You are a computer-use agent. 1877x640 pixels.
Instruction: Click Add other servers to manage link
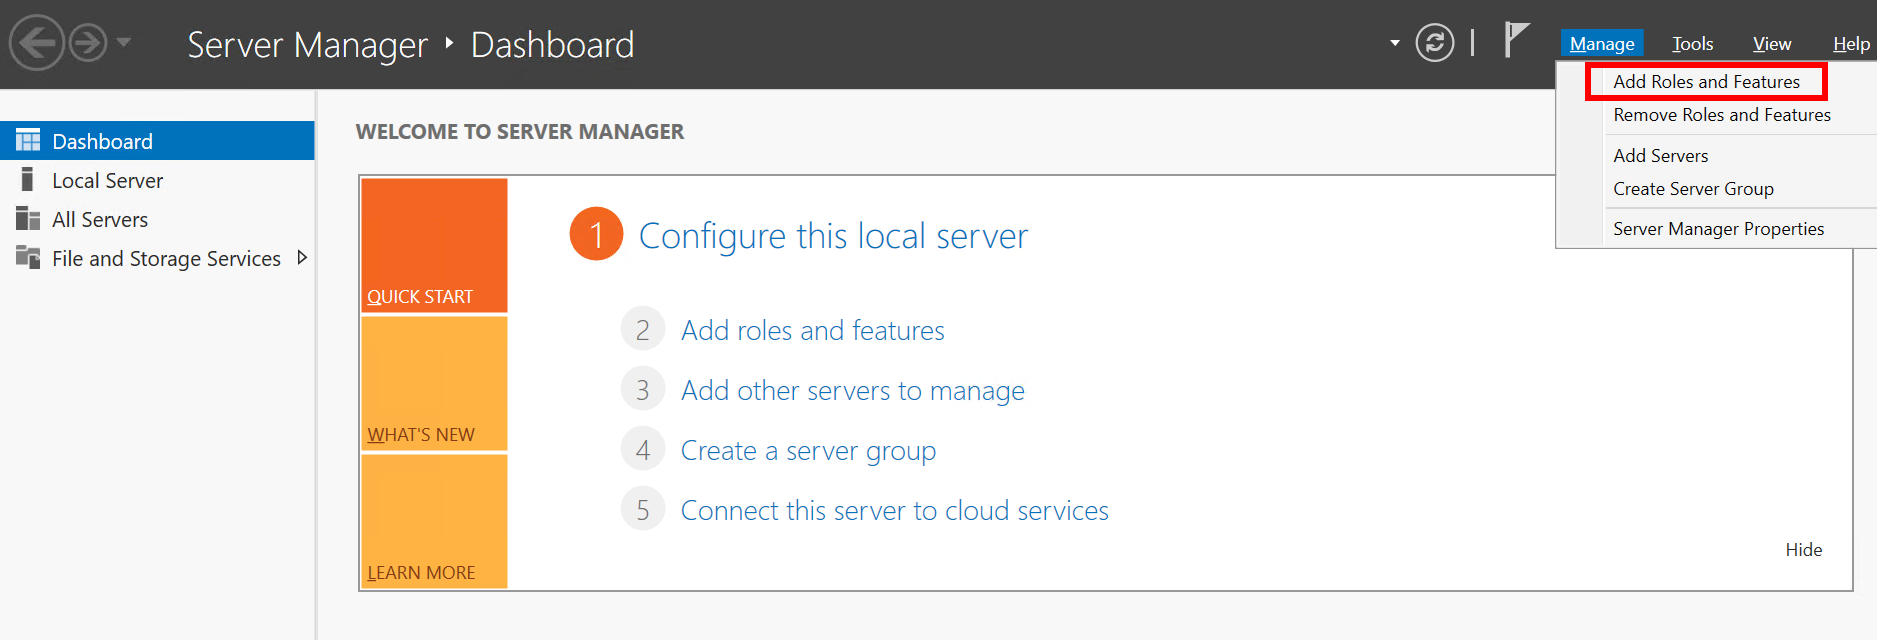click(x=853, y=390)
